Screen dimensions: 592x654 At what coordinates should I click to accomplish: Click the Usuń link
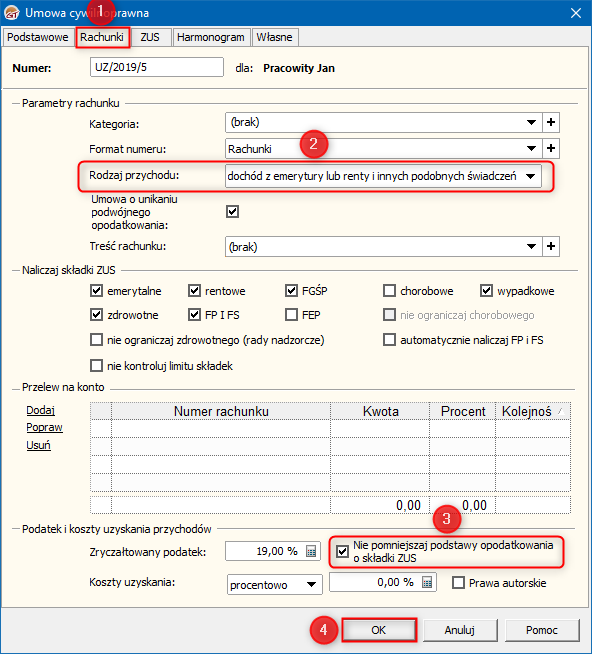coord(38,445)
